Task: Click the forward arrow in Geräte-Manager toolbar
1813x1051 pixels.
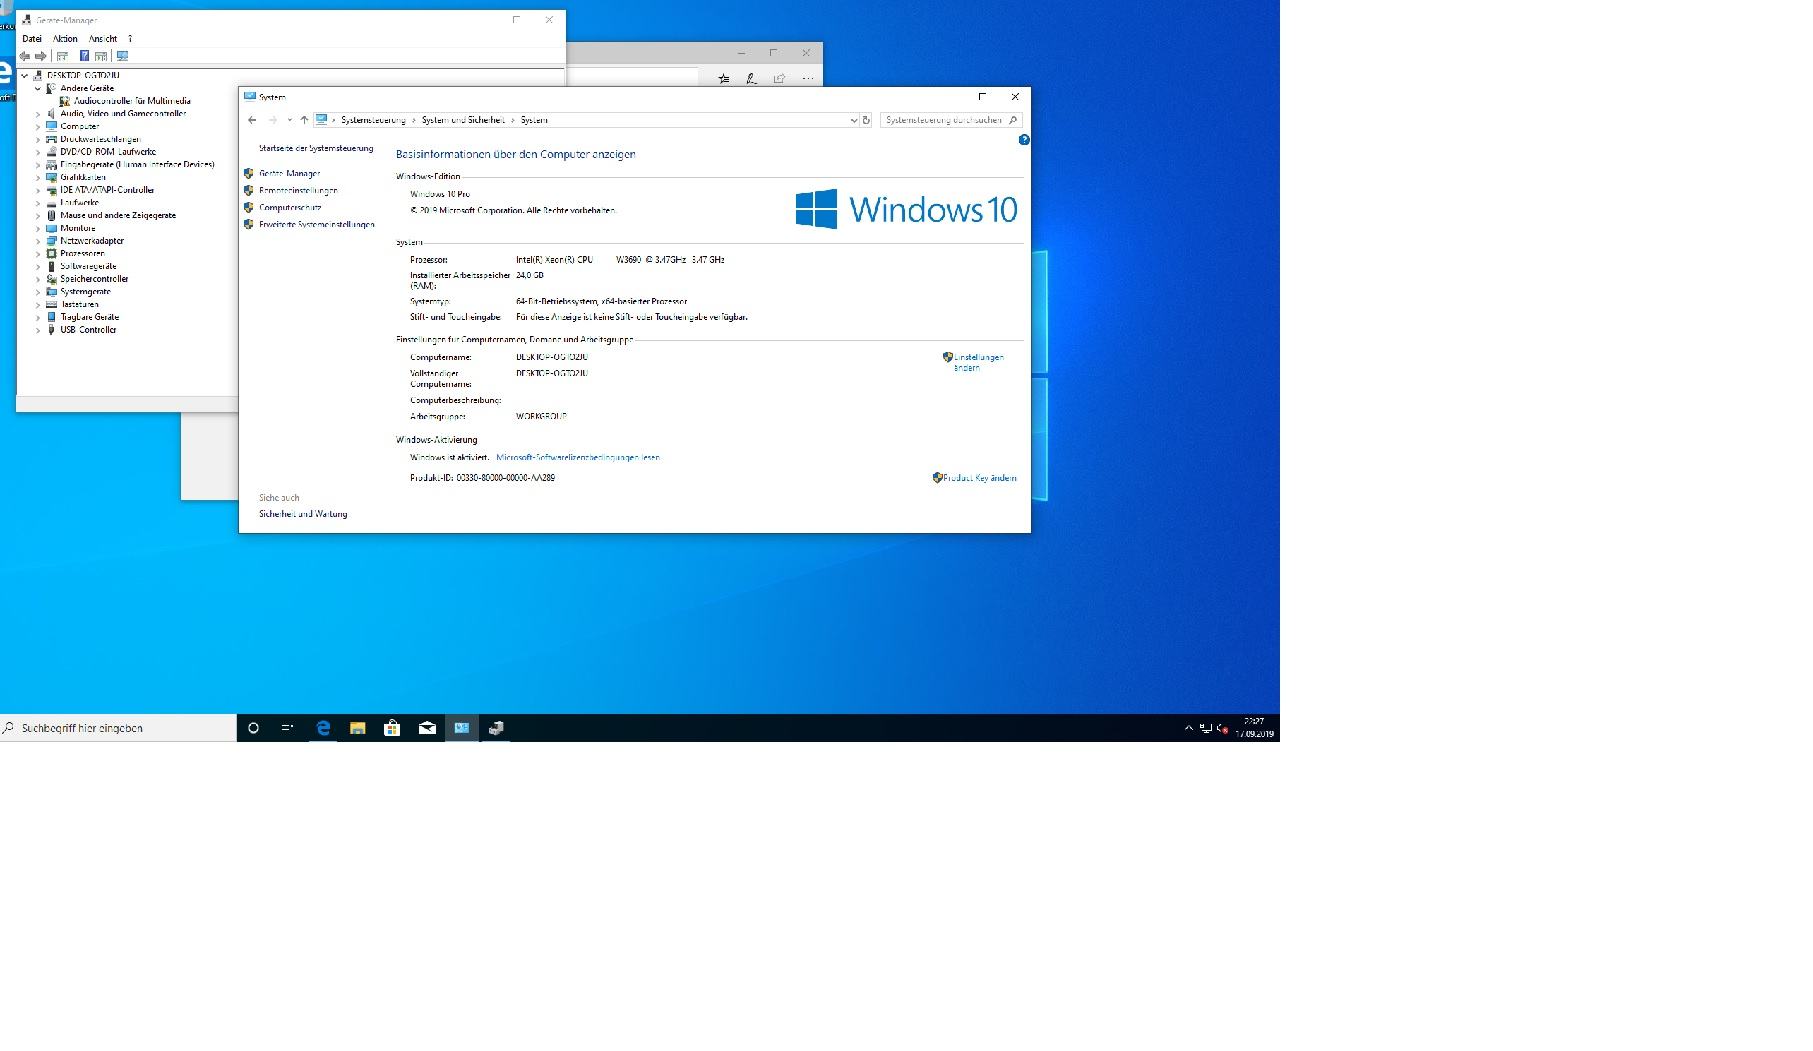Action: [x=41, y=56]
